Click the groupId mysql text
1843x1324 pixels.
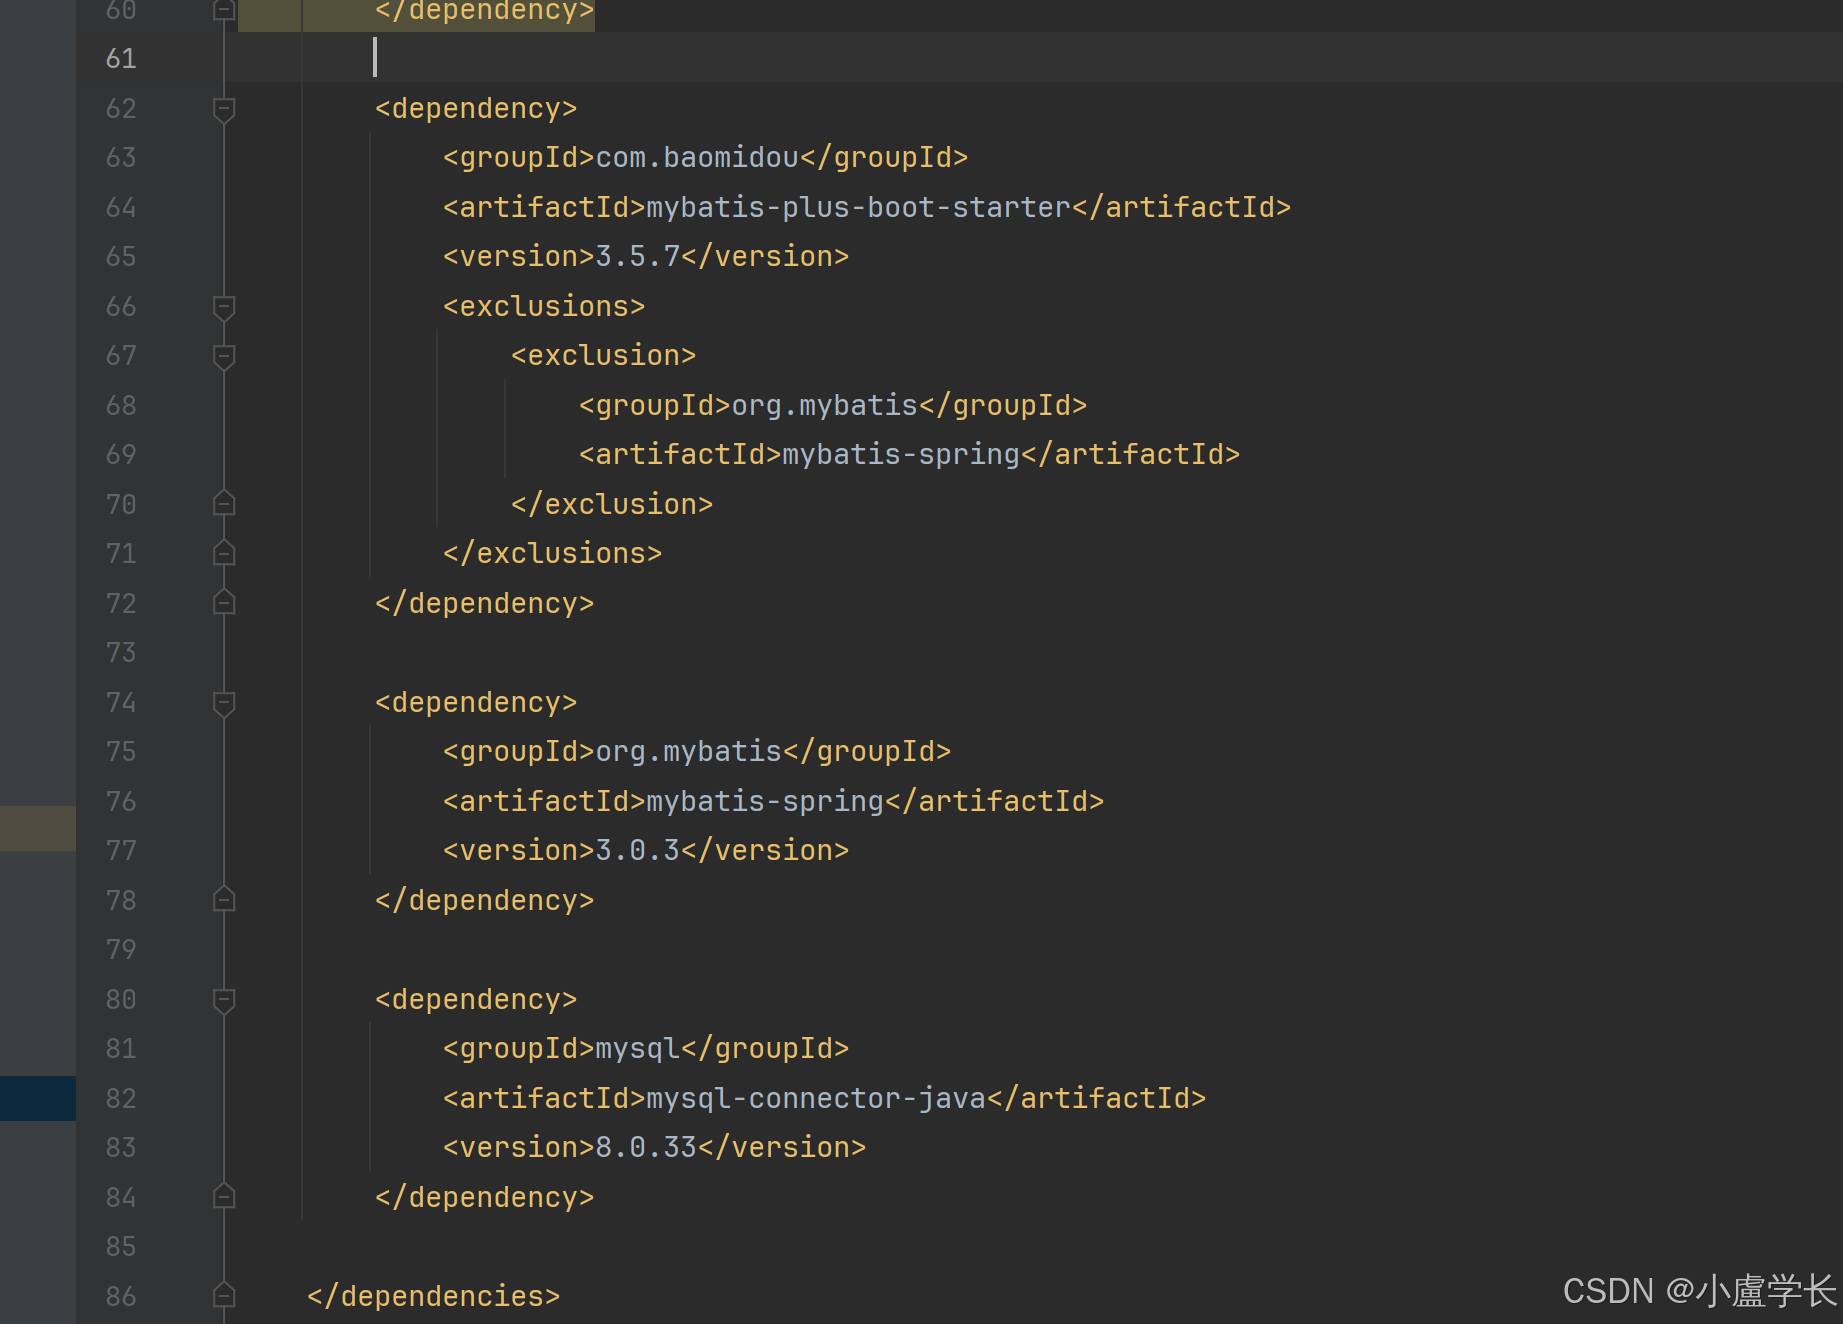638,1049
